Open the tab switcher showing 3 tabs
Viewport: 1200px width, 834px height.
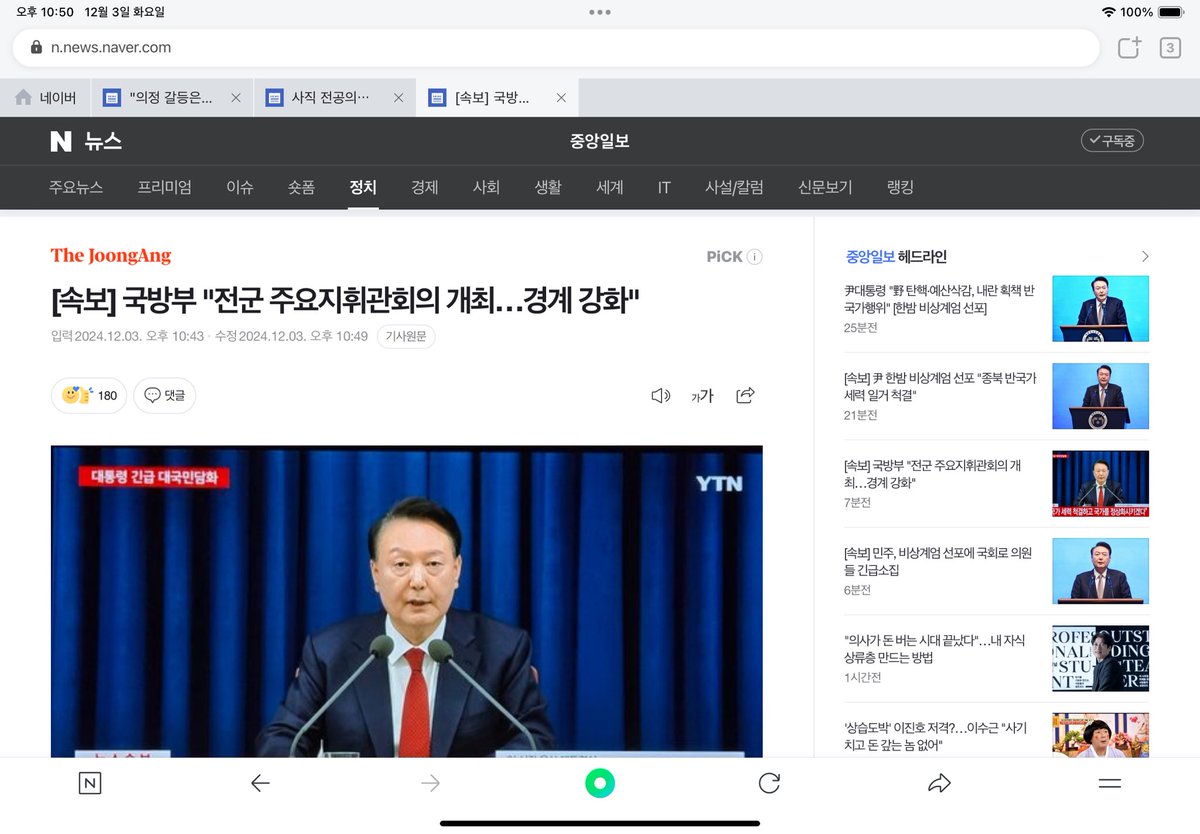[1170, 47]
